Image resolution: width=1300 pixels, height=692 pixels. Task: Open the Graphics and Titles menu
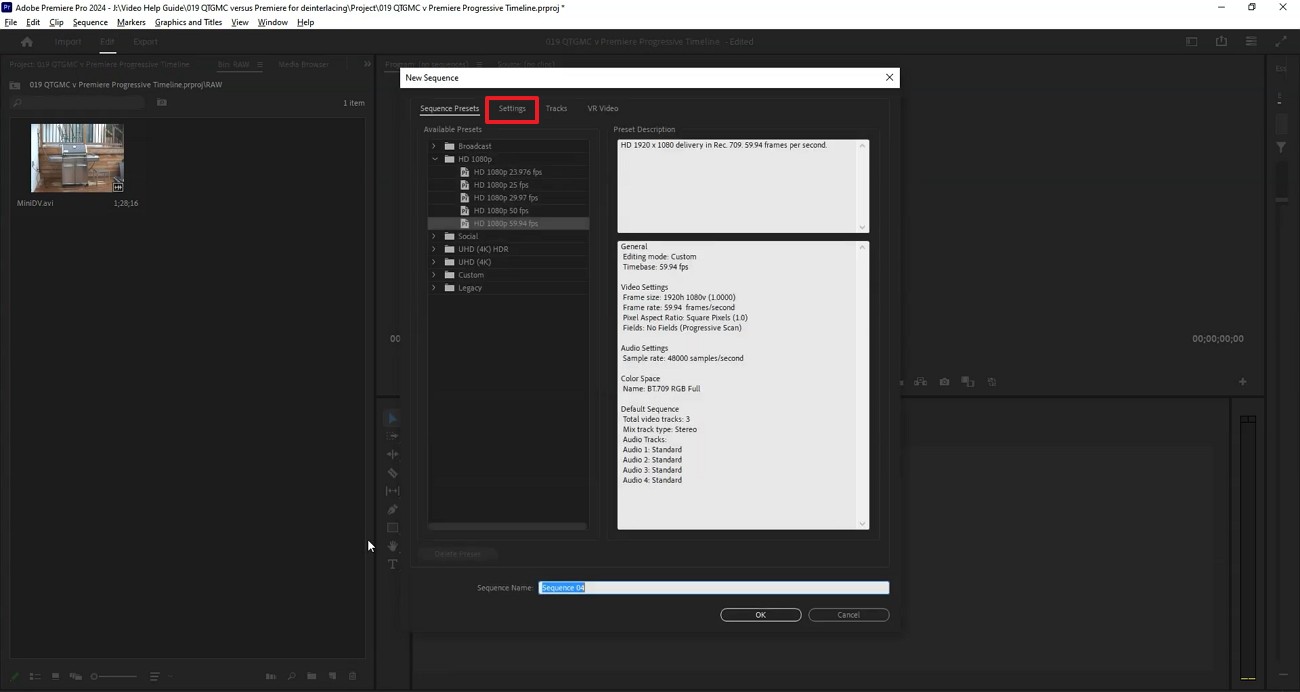pos(188,22)
